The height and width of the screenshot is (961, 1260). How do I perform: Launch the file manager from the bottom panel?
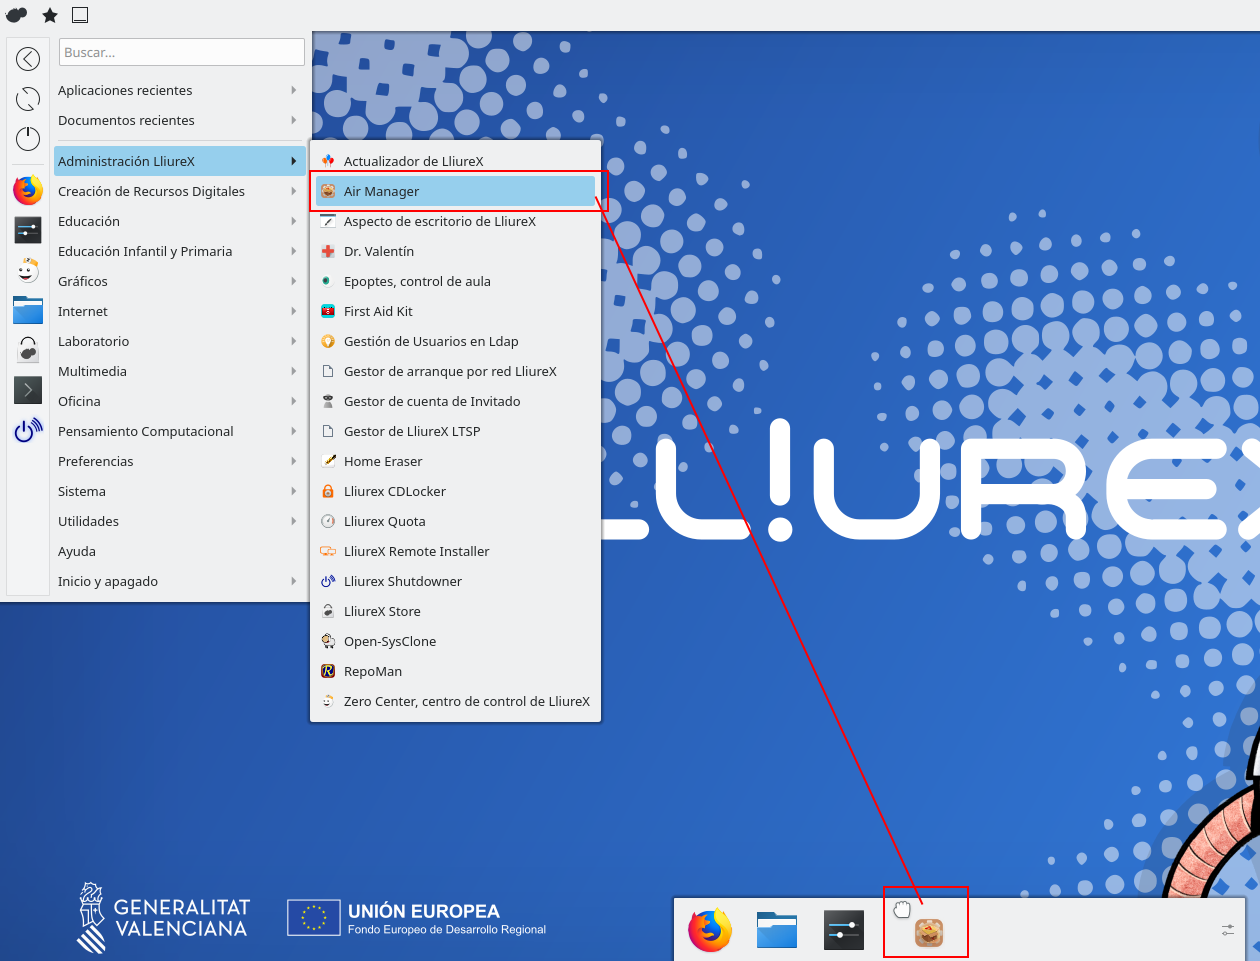(x=777, y=930)
